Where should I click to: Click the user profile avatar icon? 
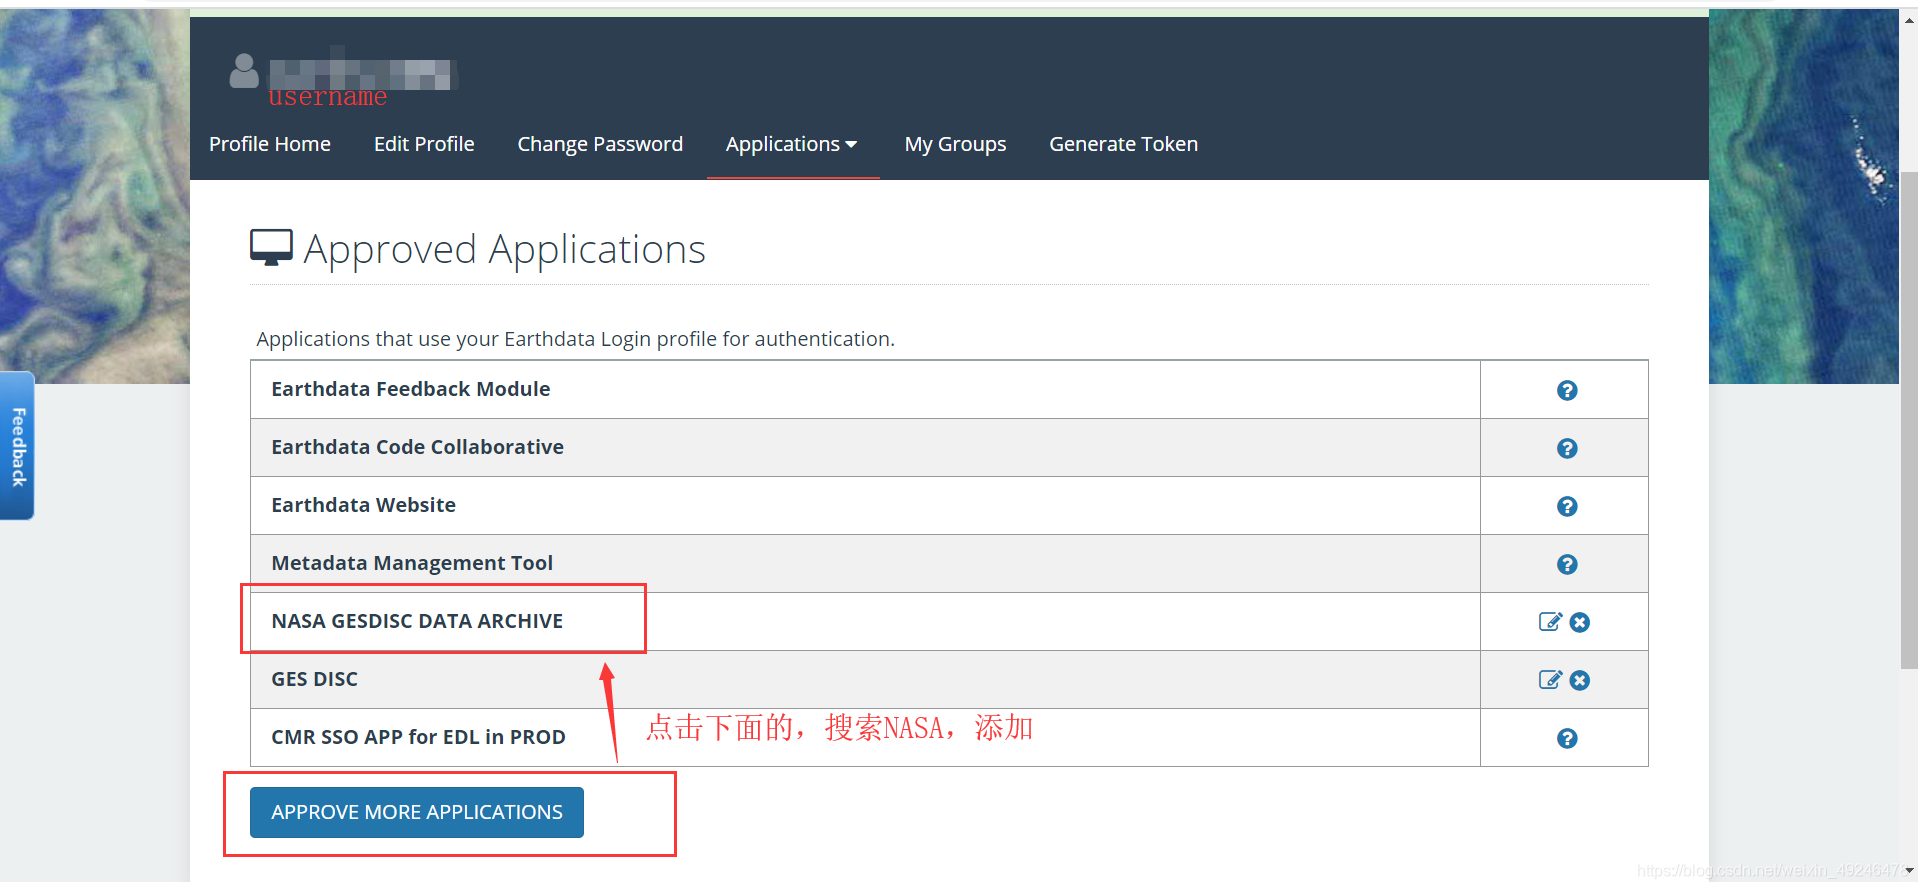pyautogui.click(x=244, y=71)
